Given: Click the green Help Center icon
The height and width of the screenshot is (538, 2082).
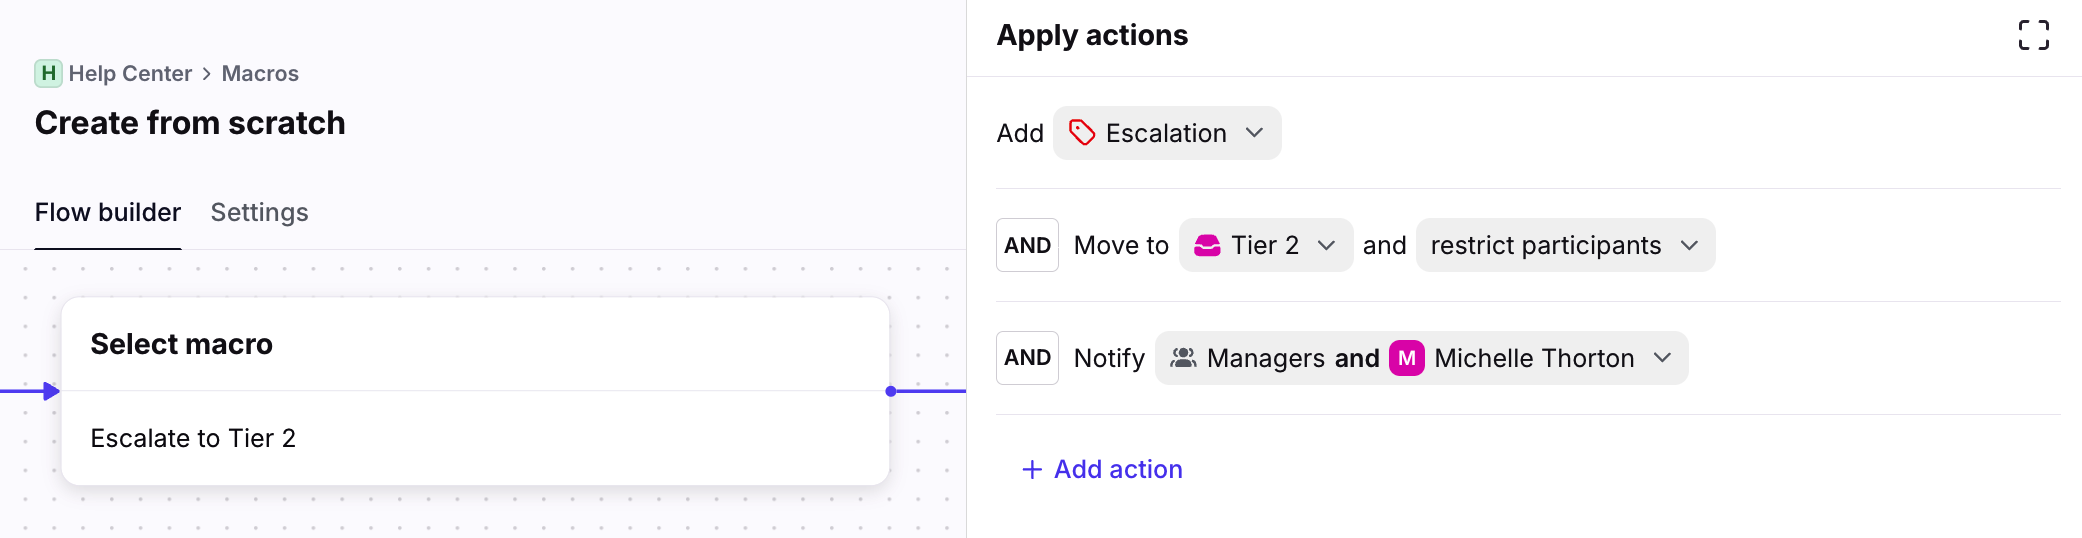Looking at the screenshot, I should pyautogui.click(x=48, y=73).
